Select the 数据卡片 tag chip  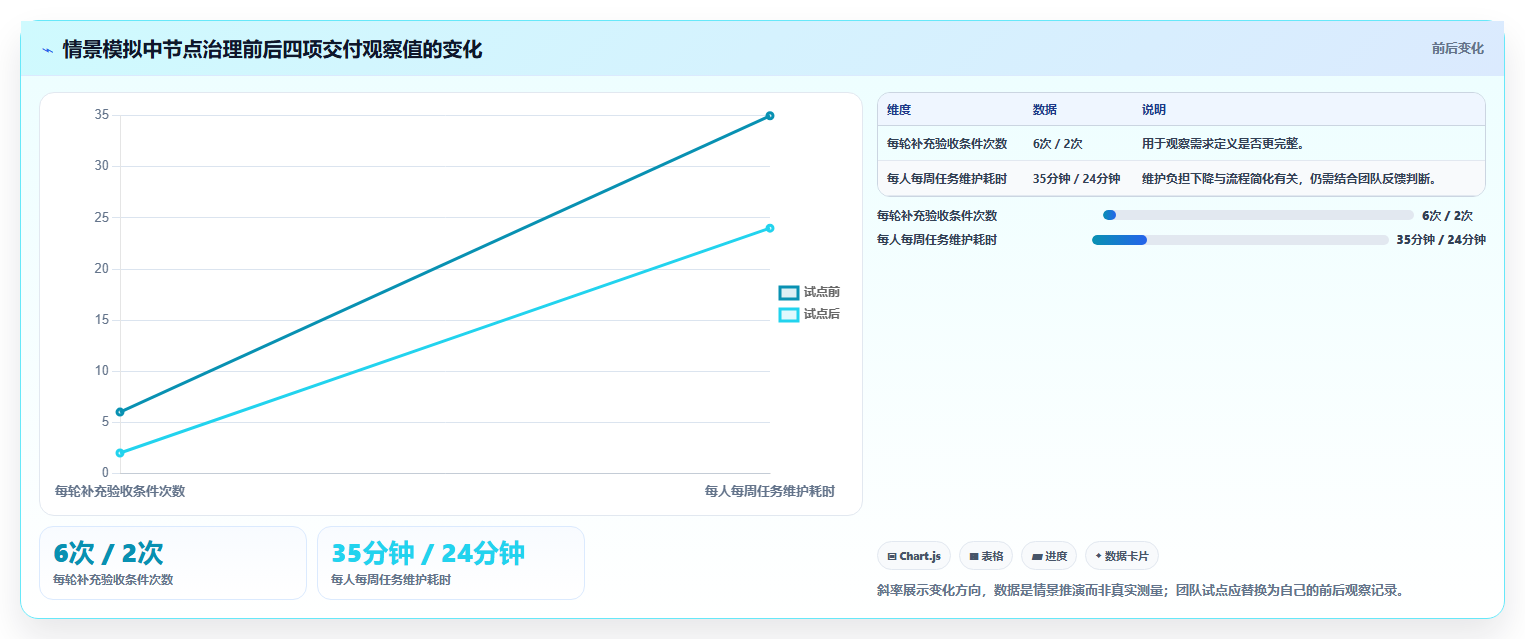coord(1122,556)
